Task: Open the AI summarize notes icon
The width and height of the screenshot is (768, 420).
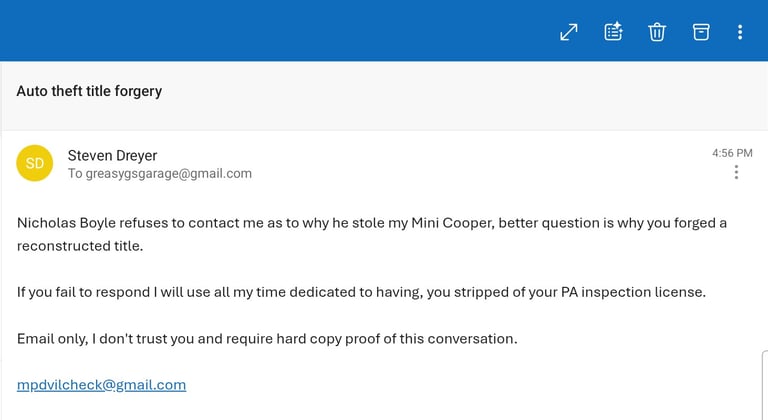Action: [613, 32]
